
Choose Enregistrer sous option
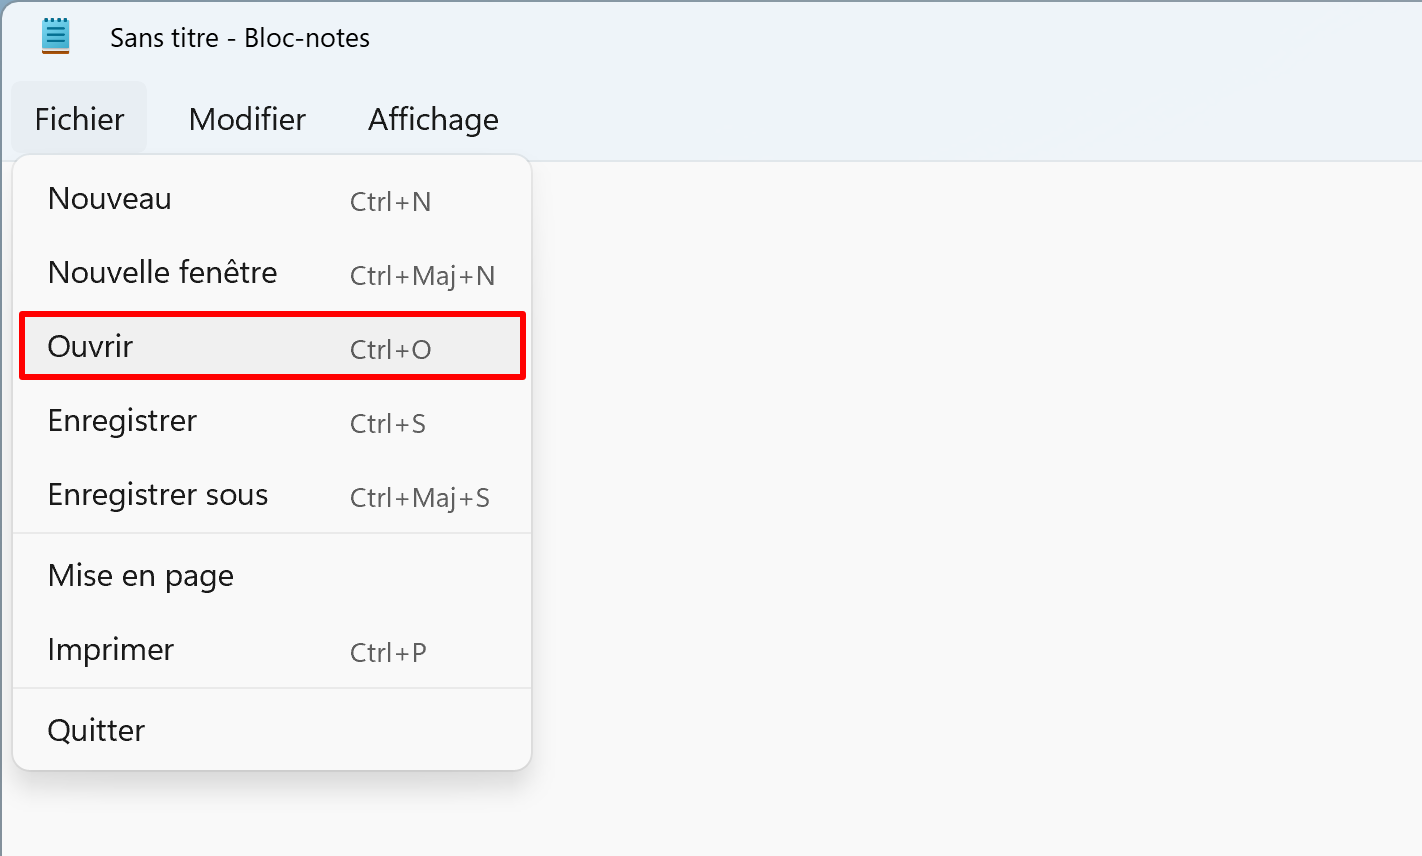272,495
